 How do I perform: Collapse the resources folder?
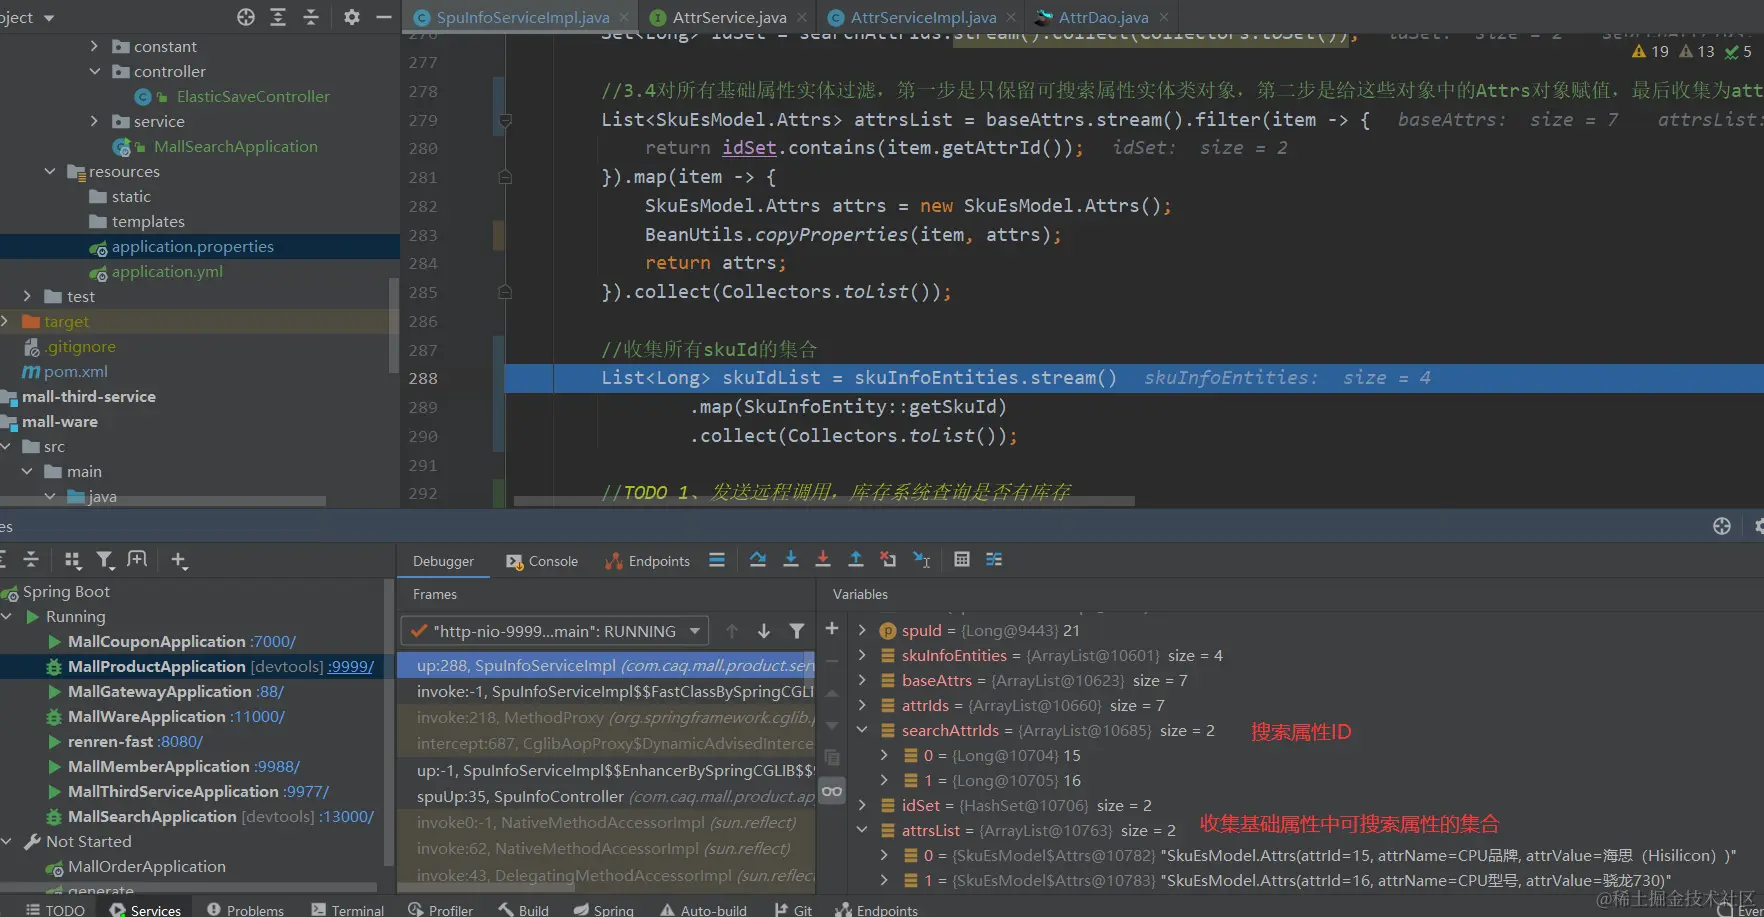50,171
